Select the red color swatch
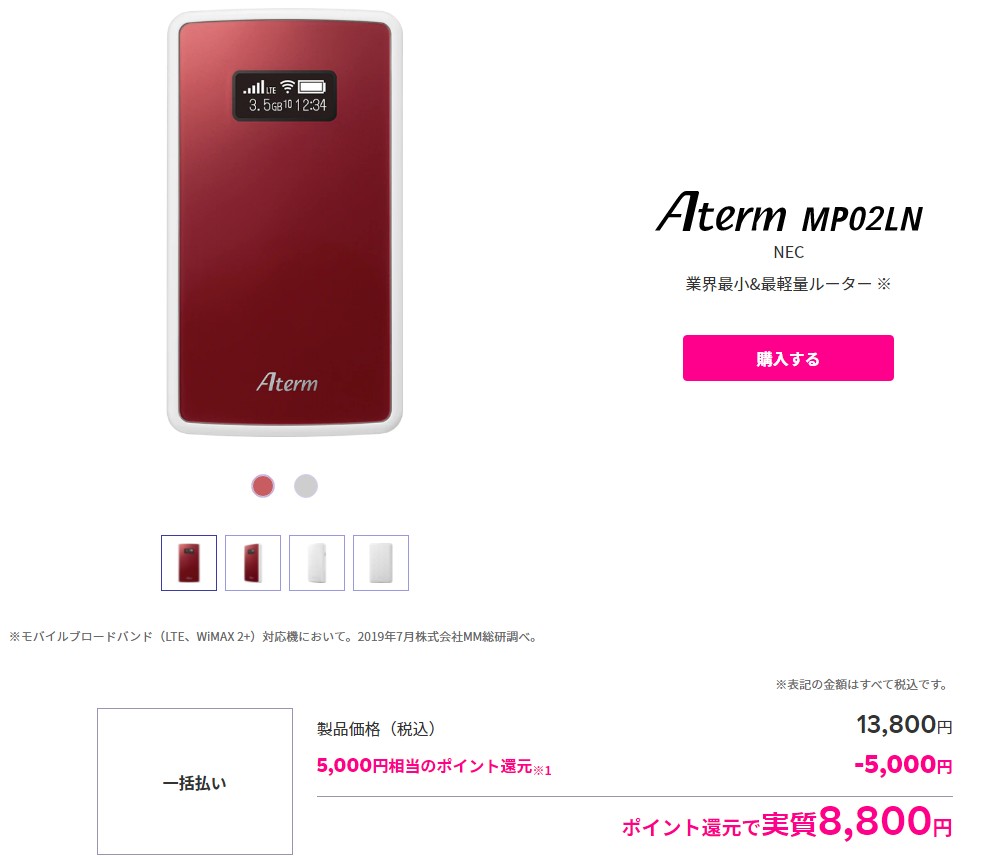The width and height of the screenshot is (988, 857). click(263, 486)
